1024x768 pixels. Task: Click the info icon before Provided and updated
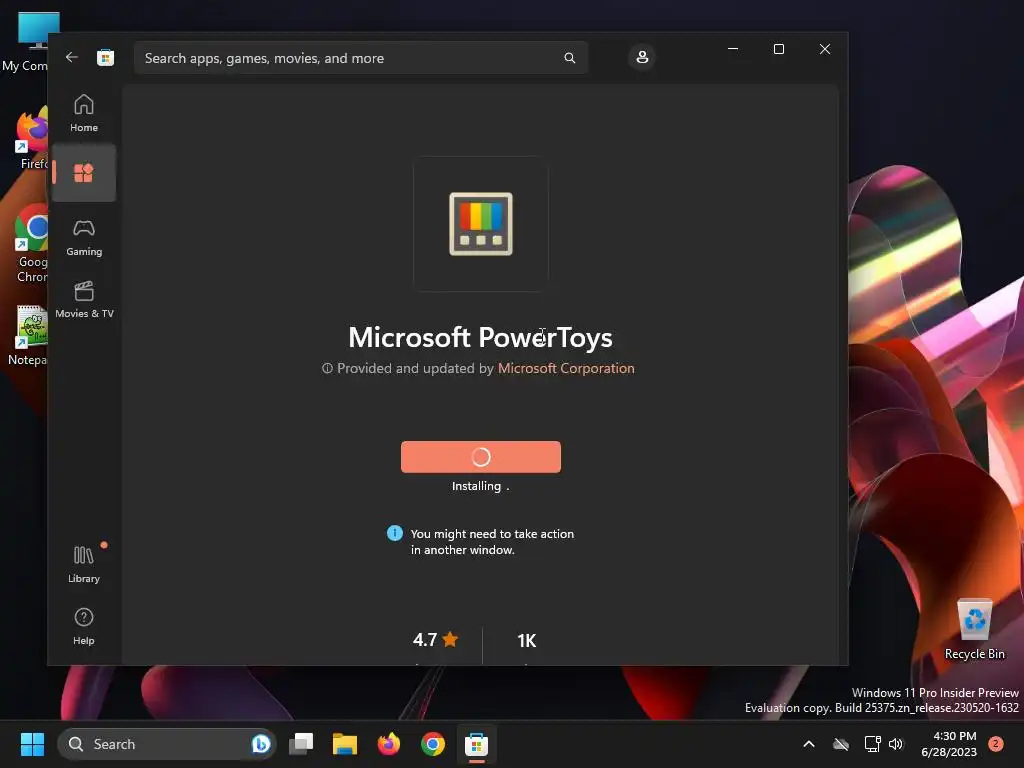click(327, 368)
